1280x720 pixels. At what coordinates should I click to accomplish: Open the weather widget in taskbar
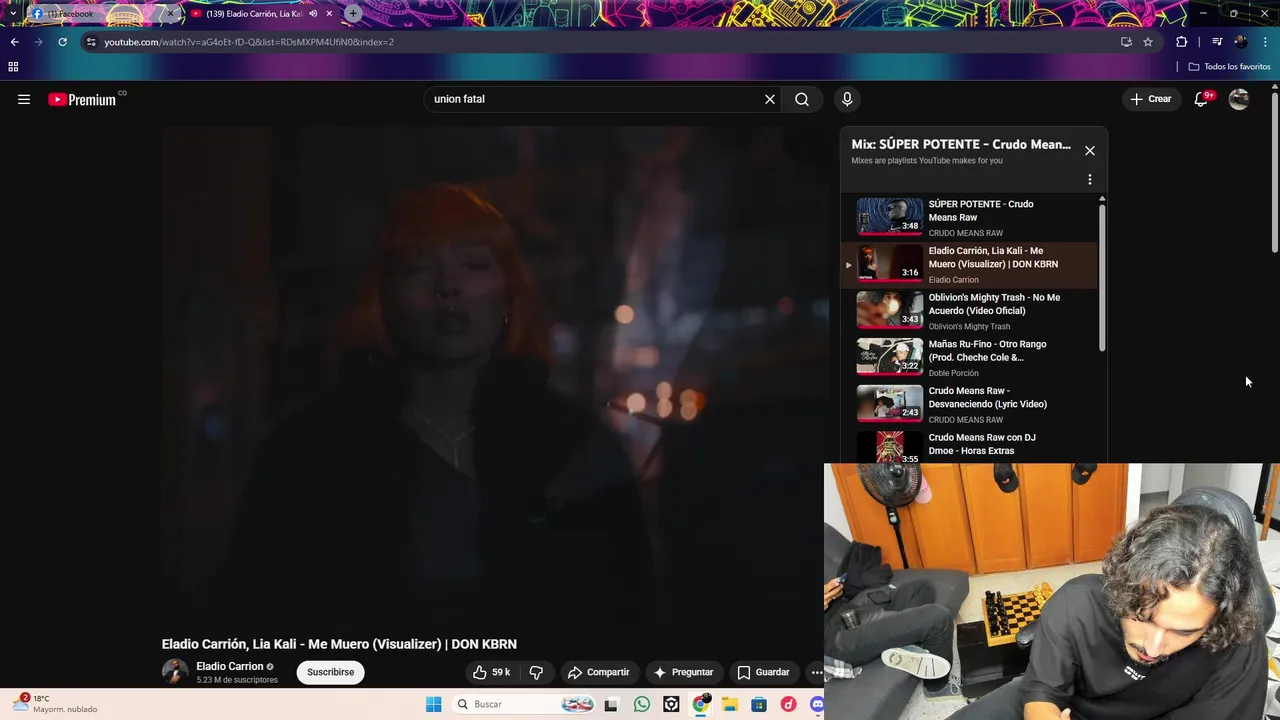55,704
